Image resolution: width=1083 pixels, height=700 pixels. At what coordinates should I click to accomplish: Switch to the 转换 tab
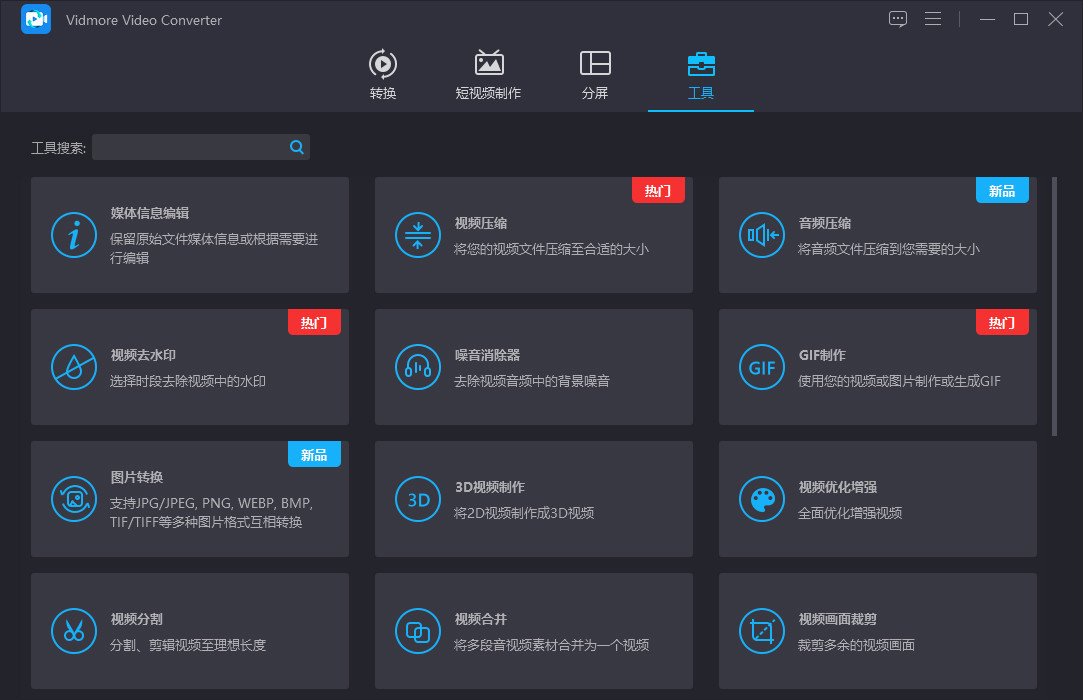(x=383, y=75)
